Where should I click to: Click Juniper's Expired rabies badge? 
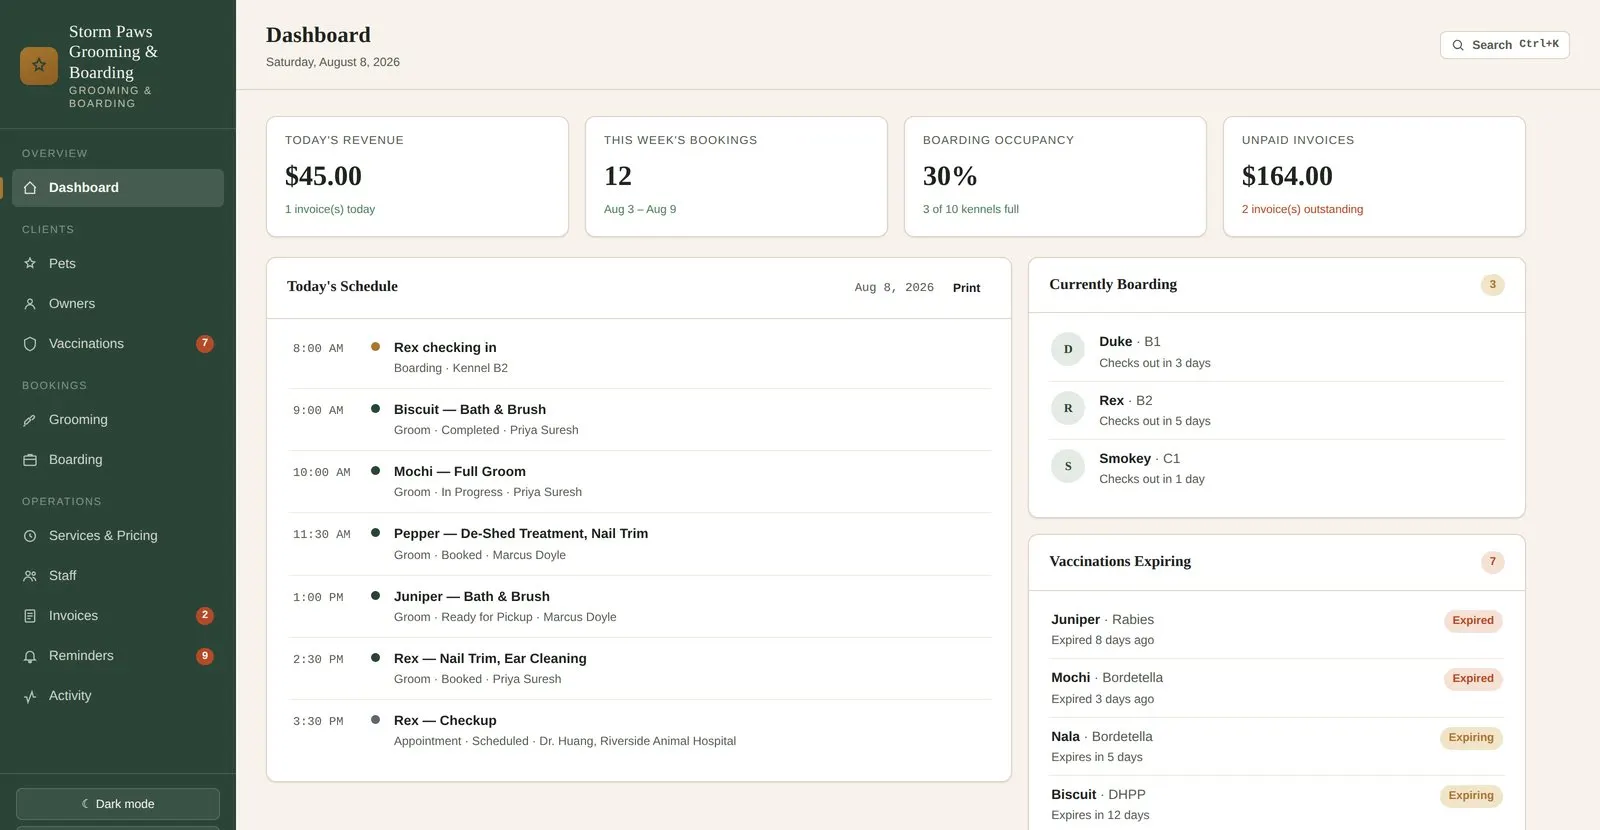coord(1473,621)
